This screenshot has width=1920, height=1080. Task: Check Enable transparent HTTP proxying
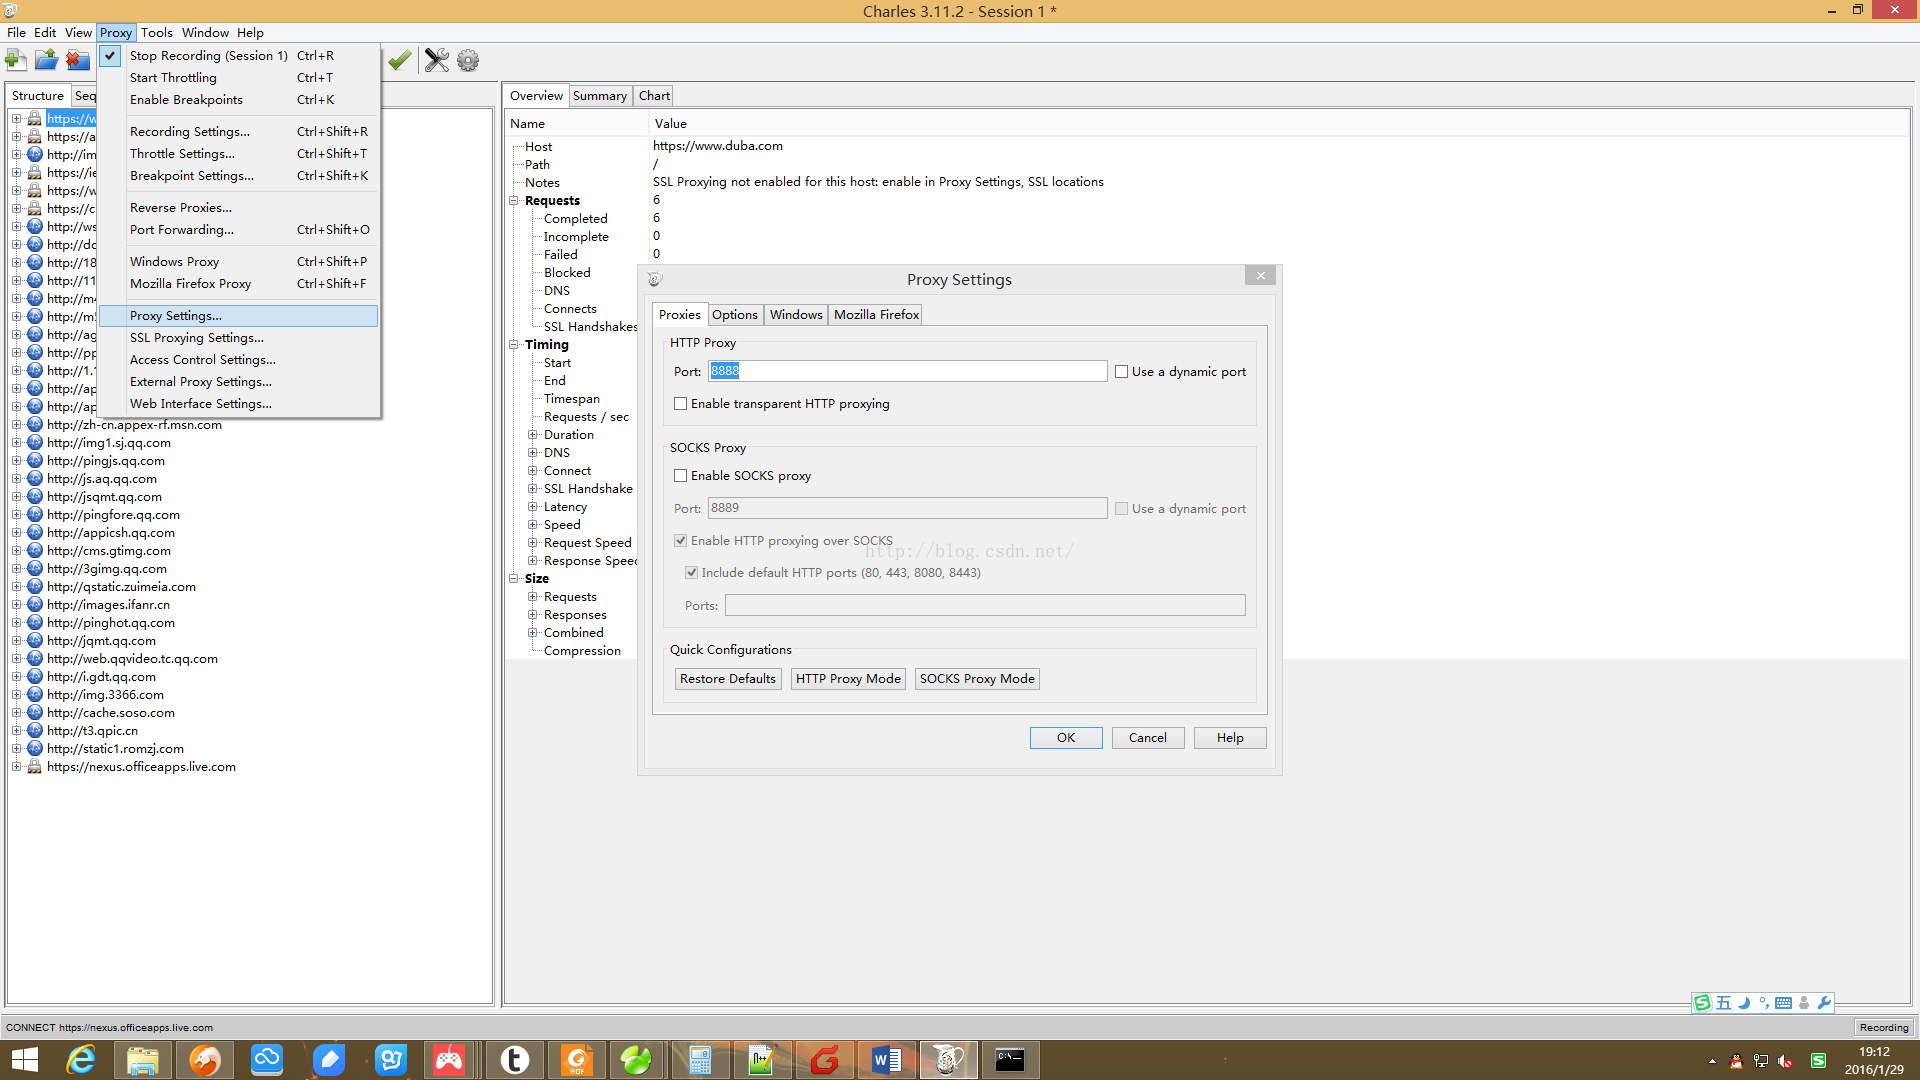click(681, 404)
